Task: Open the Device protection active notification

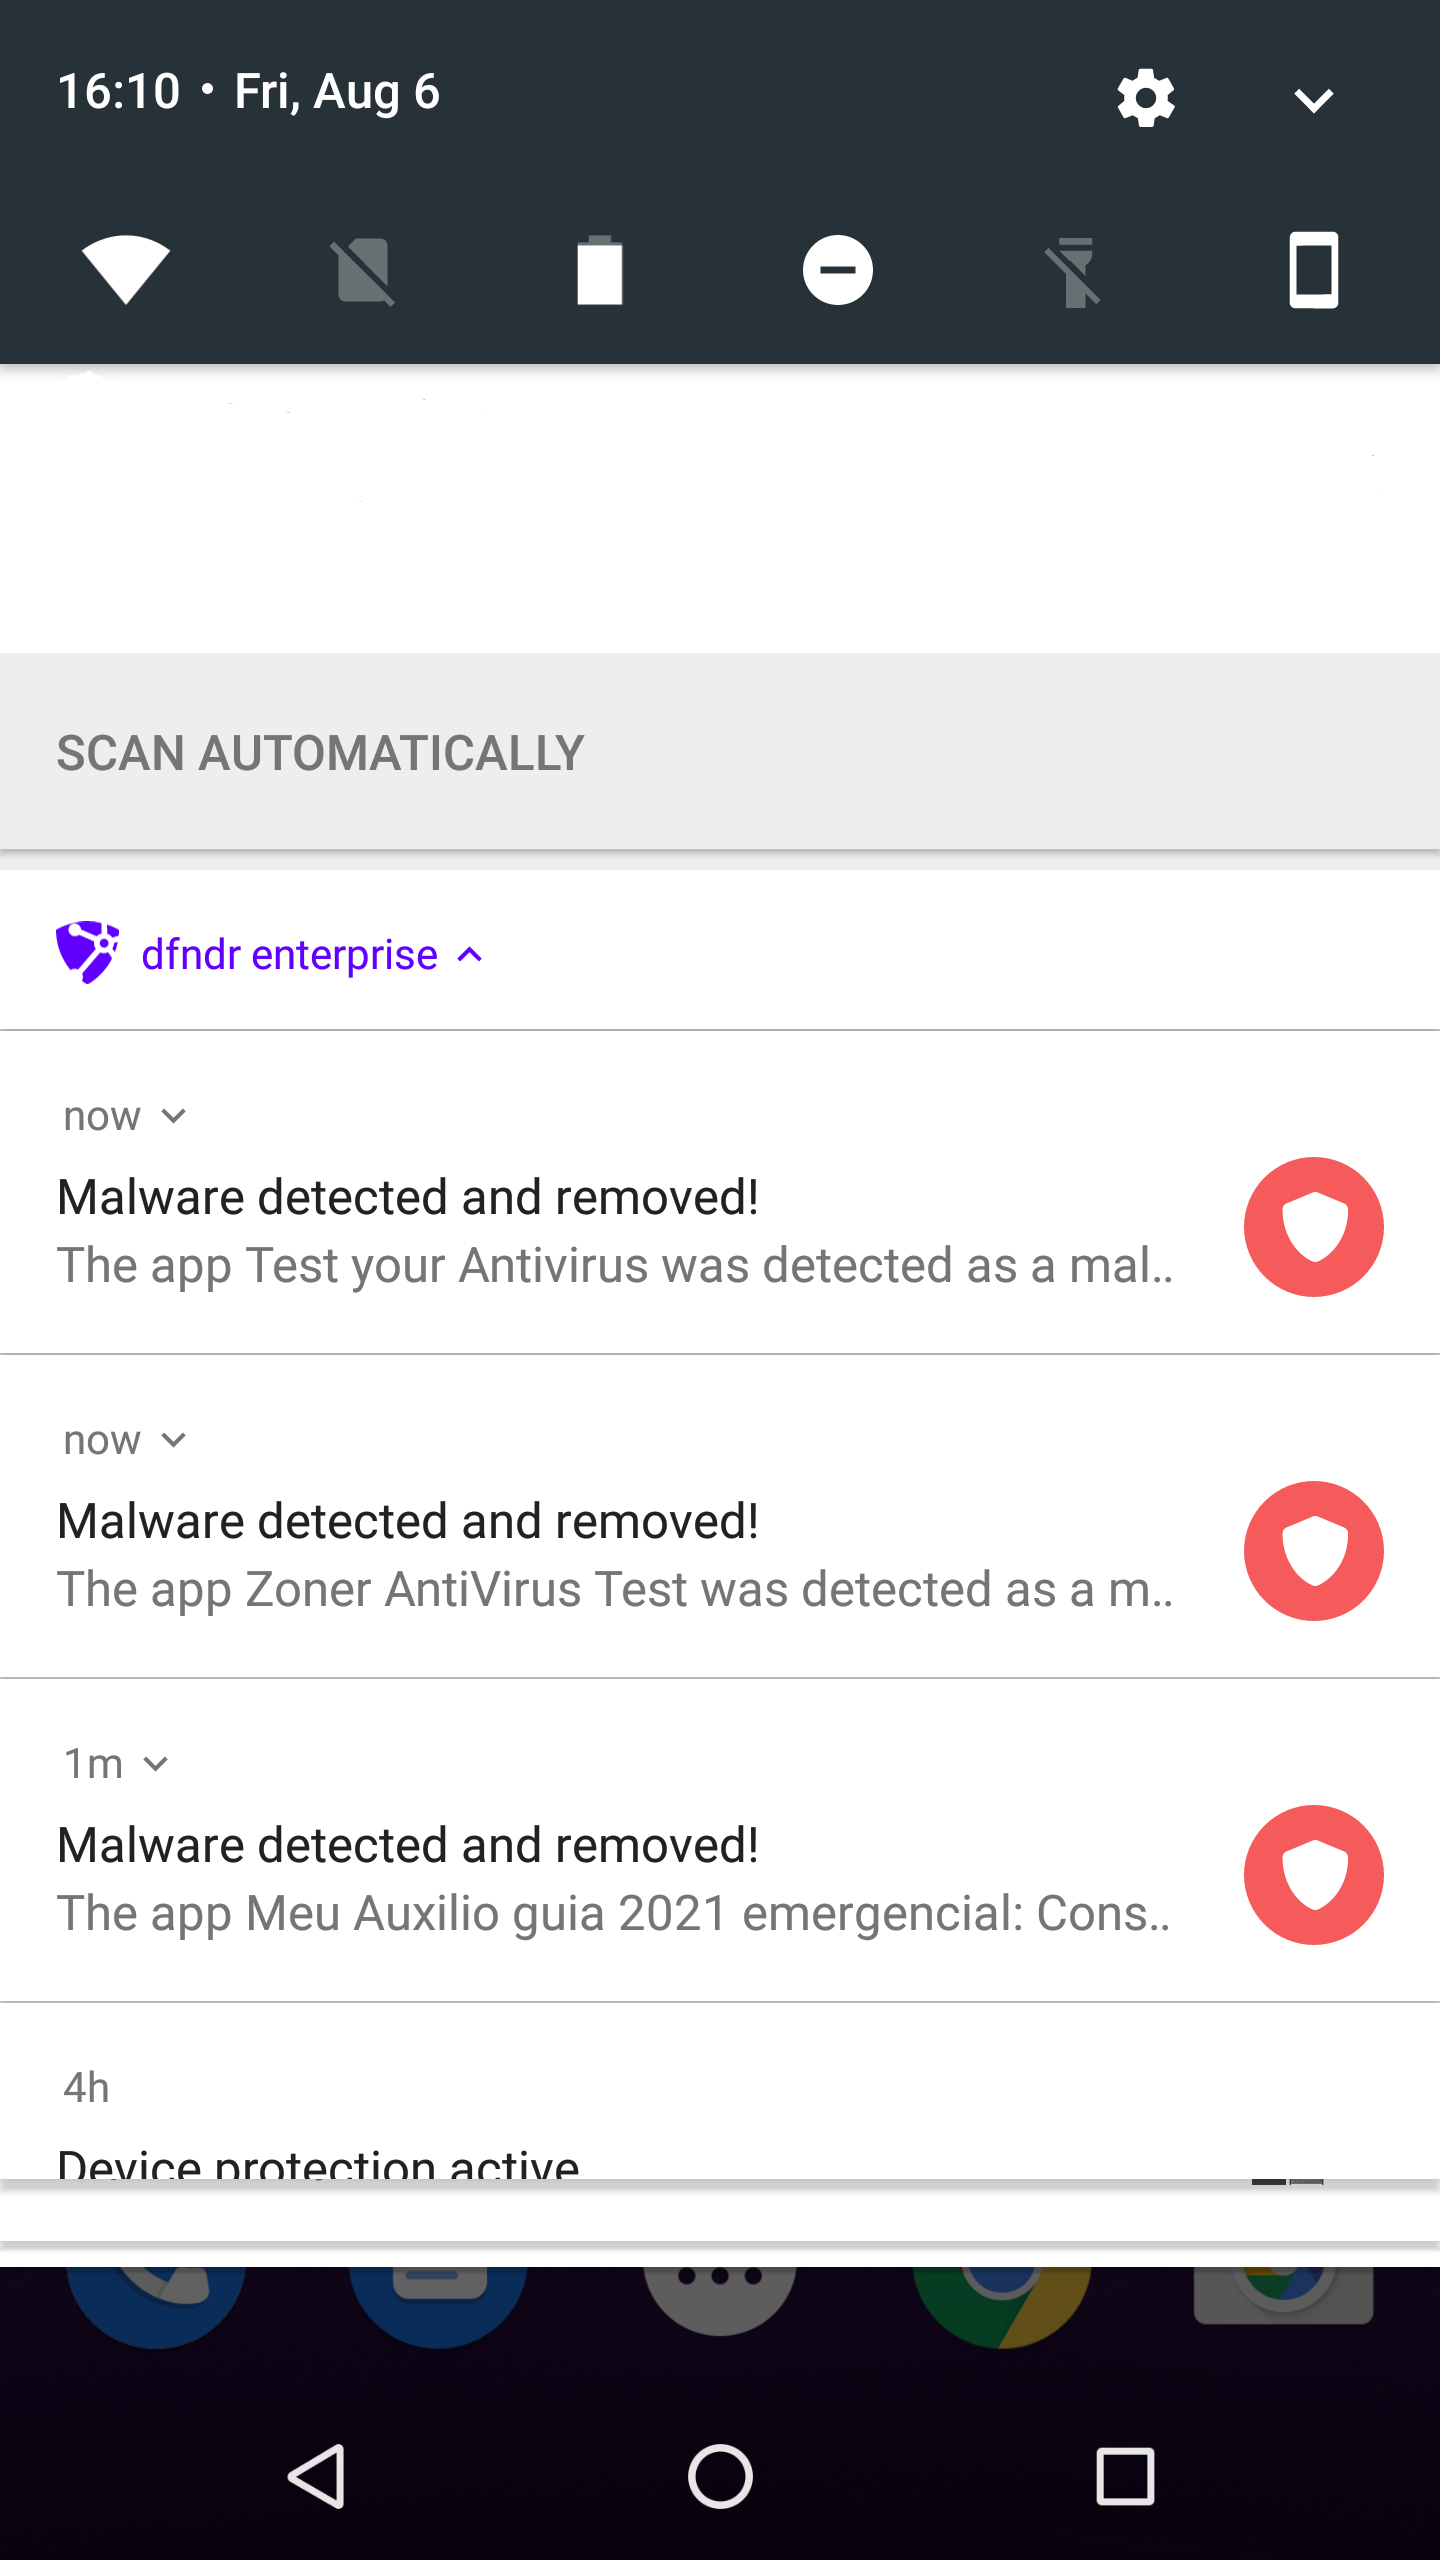Action: (320, 2158)
